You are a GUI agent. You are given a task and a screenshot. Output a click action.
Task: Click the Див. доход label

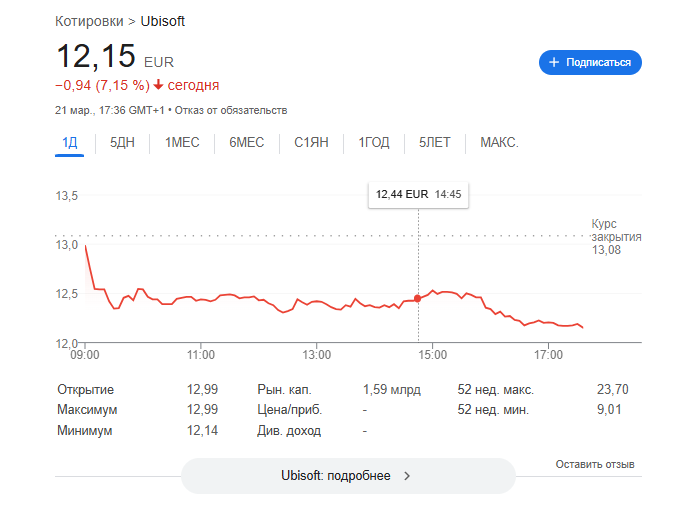point(289,431)
